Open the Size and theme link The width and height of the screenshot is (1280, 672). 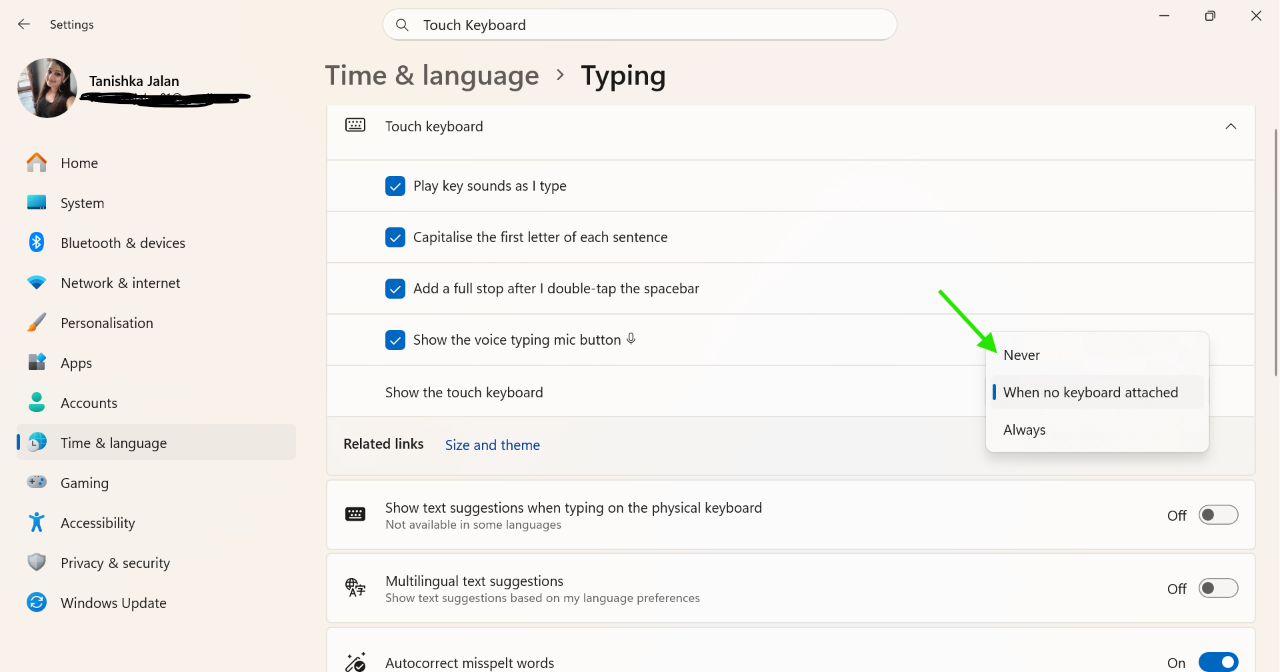492,445
